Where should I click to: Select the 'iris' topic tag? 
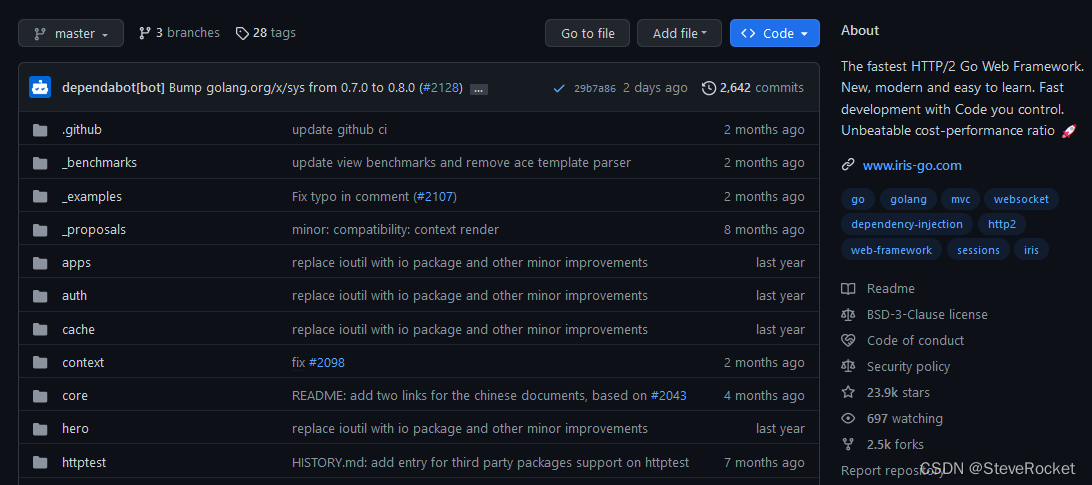pyautogui.click(x=1031, y=249)
